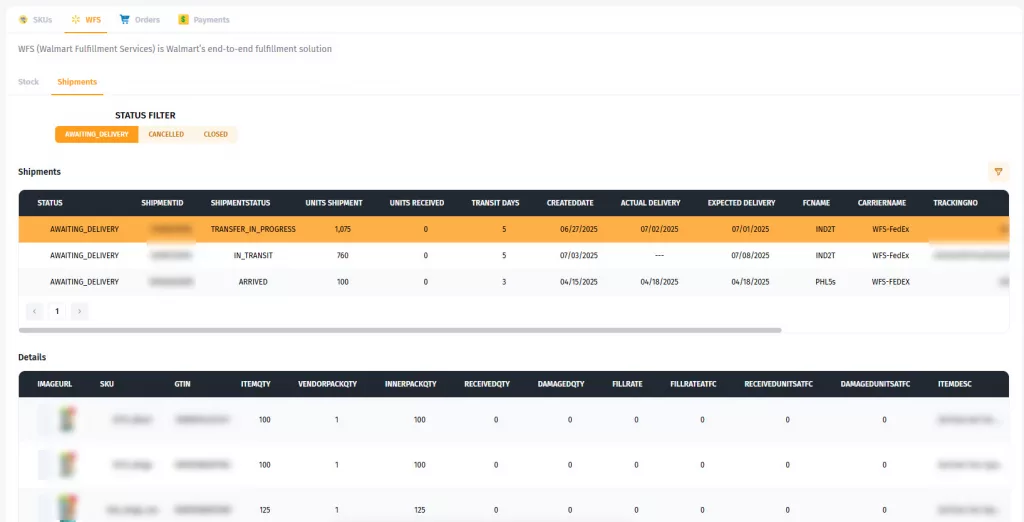Click the shipments table horizontal scrollbar
Image resolution: width=1024 pixels, height=522 pixels.
click(400, 329)
